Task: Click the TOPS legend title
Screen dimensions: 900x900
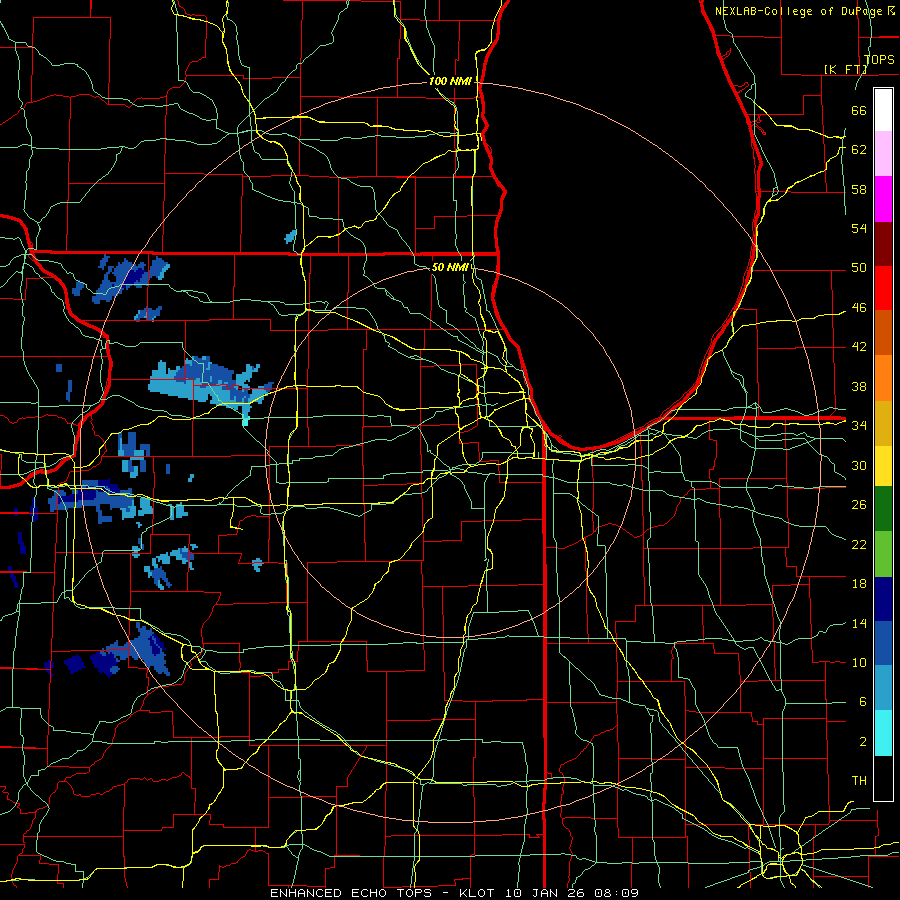Action: [879, 59]
